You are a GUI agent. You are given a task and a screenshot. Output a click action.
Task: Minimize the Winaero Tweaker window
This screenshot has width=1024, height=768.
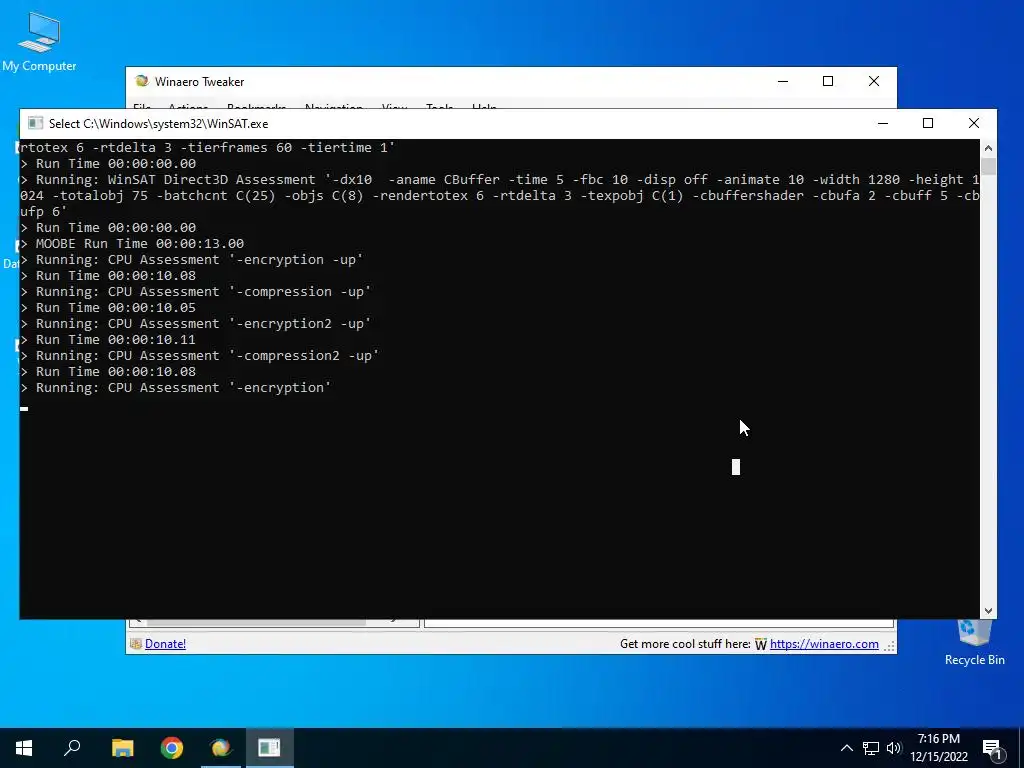783,81
